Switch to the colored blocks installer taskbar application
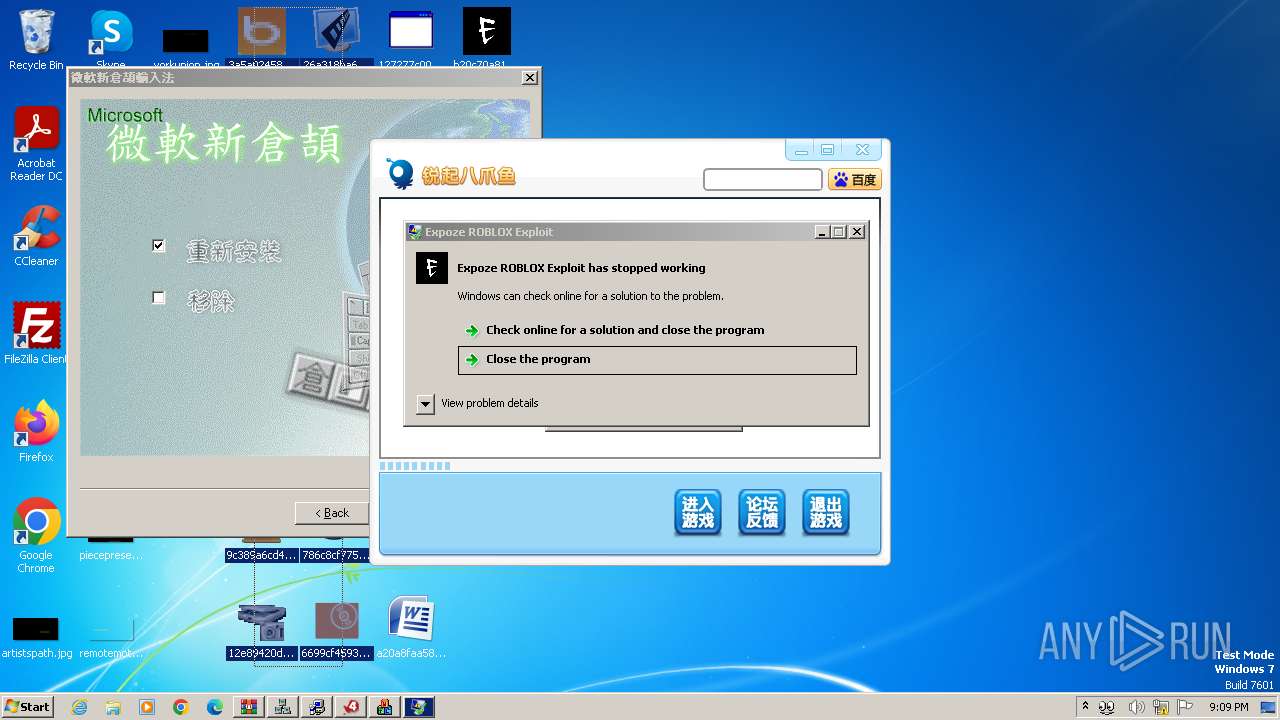This screenshot has width=1280, height=720. tap(385, 707)
